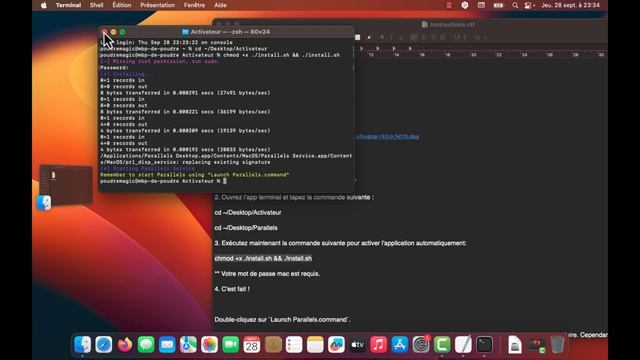
Task: Open Reminders app in dock
Action: tap(294, 345)
